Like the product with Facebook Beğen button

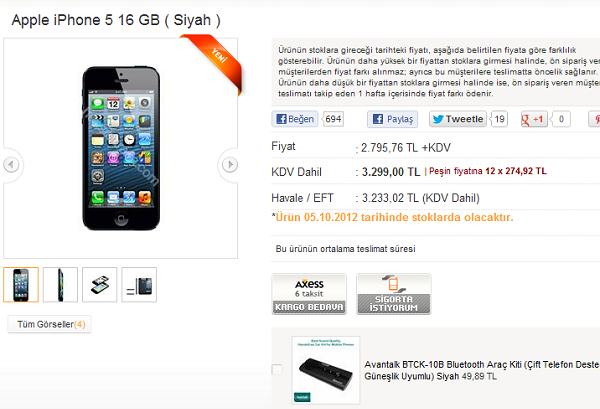pos(295,119)
